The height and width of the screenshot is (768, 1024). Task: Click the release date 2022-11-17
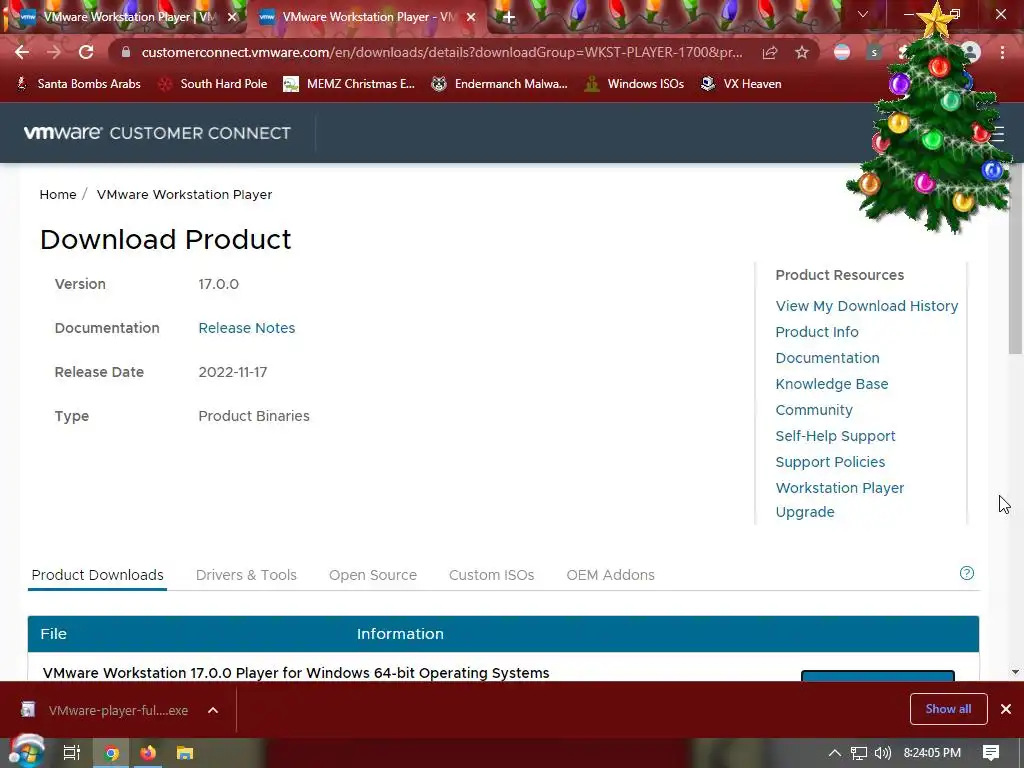tap(232, 372)
